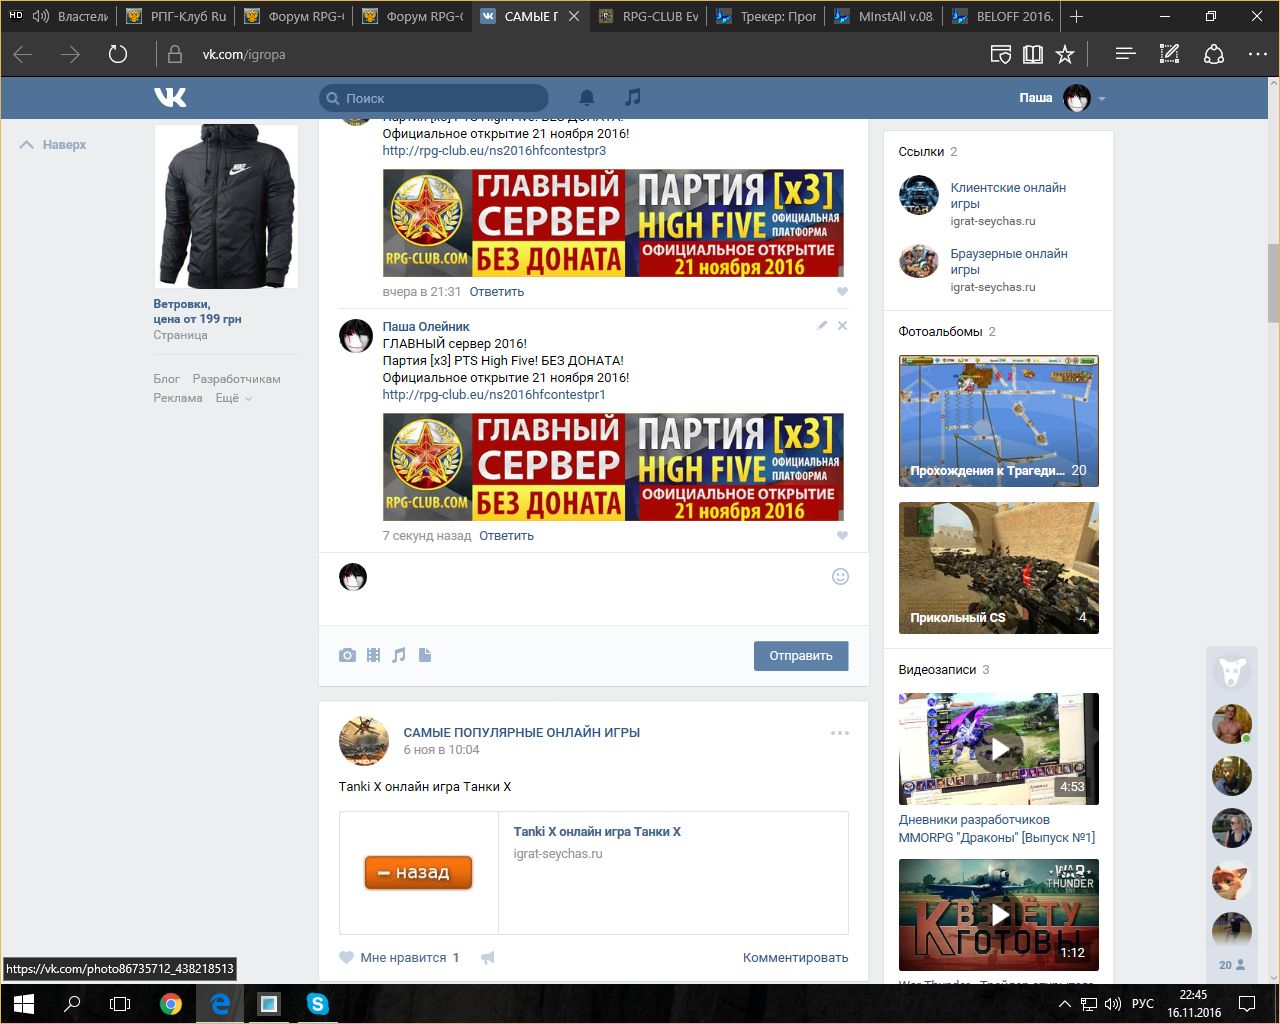Image resolution: width=1280 pixels, height=1024 pixels.
Task: Open Edge's more actions ellipsis menu
Action: click(x=1258, y=54)
